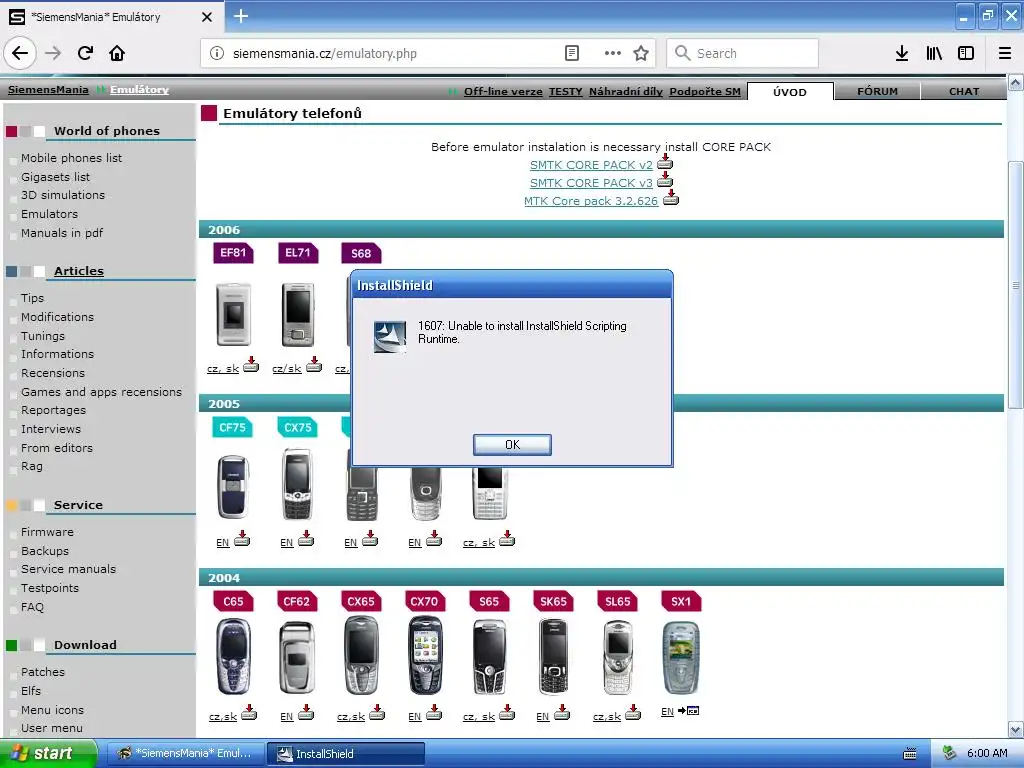Switch to the ÚVOD tab

click(790, 91)
